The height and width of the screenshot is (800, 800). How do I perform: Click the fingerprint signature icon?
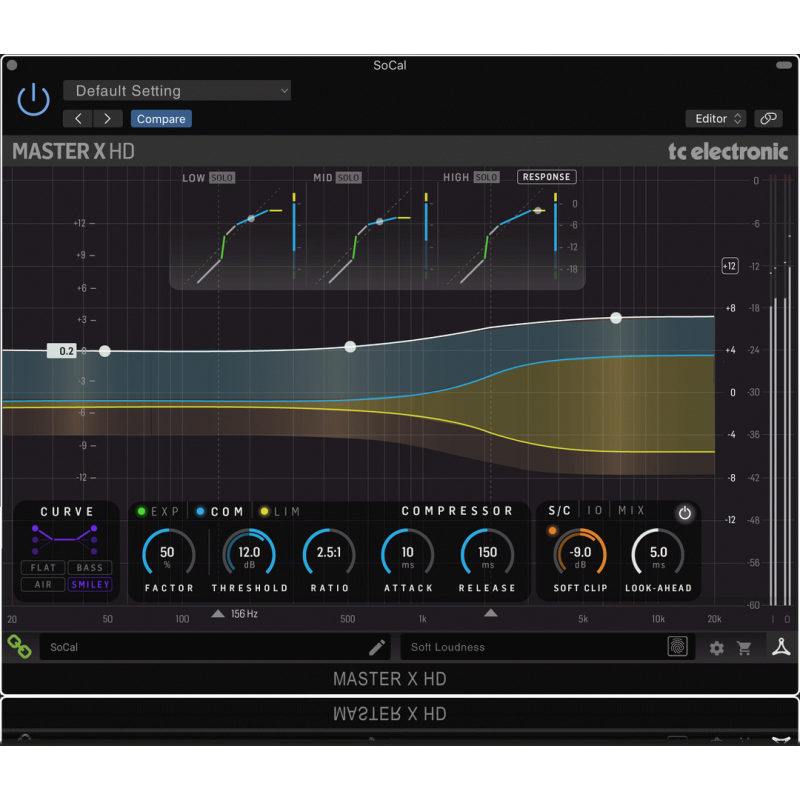point(678,646)
